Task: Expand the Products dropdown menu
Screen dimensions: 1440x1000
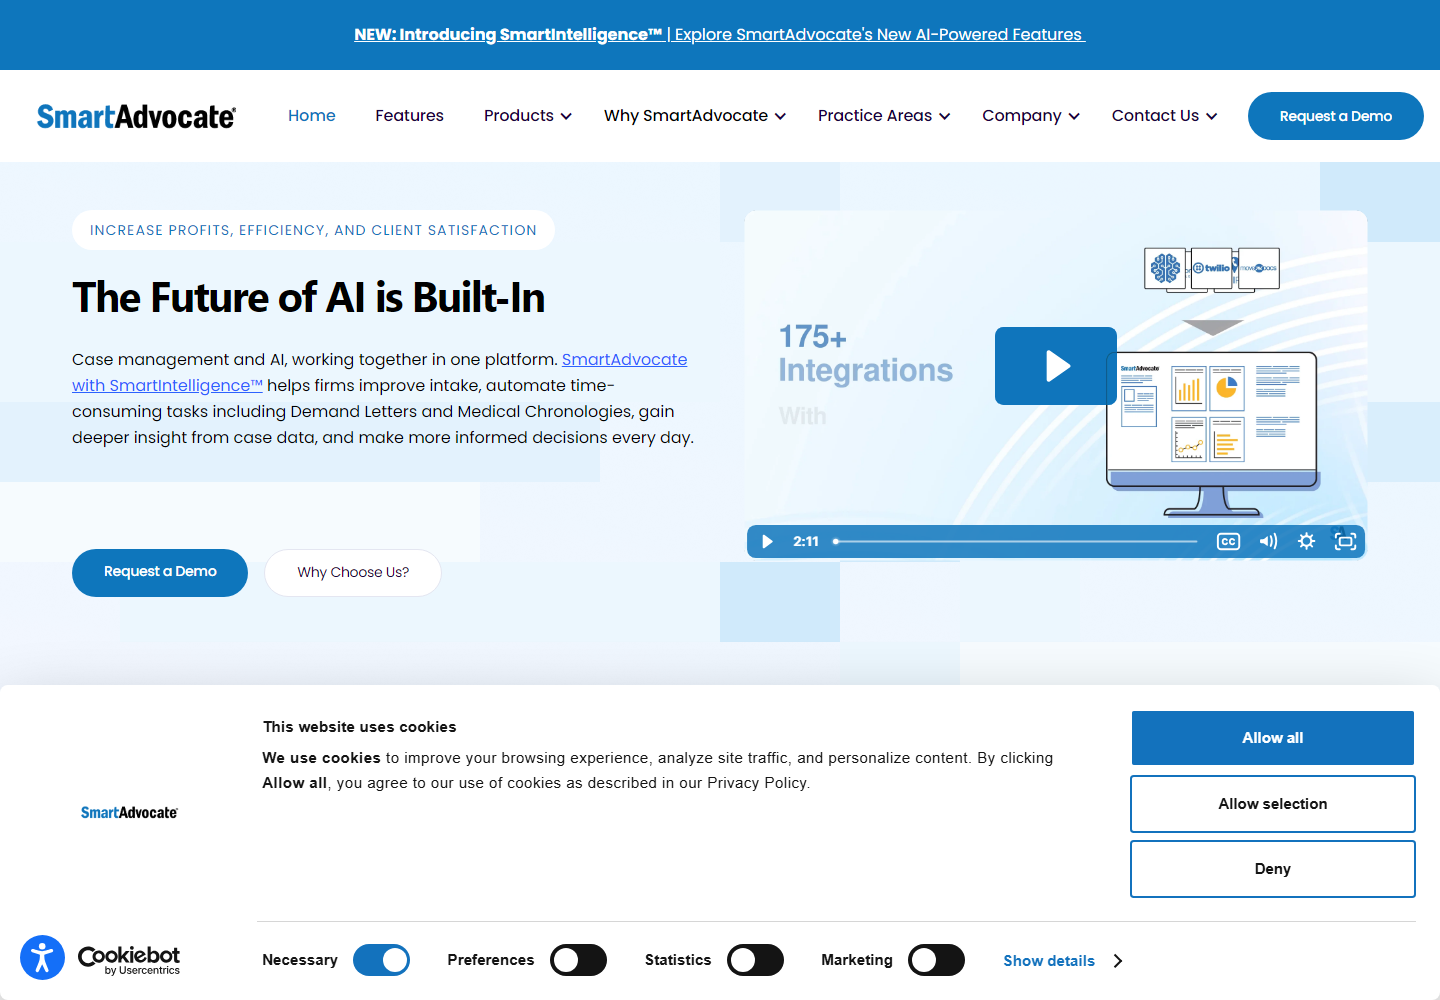Action: (528, 116)
